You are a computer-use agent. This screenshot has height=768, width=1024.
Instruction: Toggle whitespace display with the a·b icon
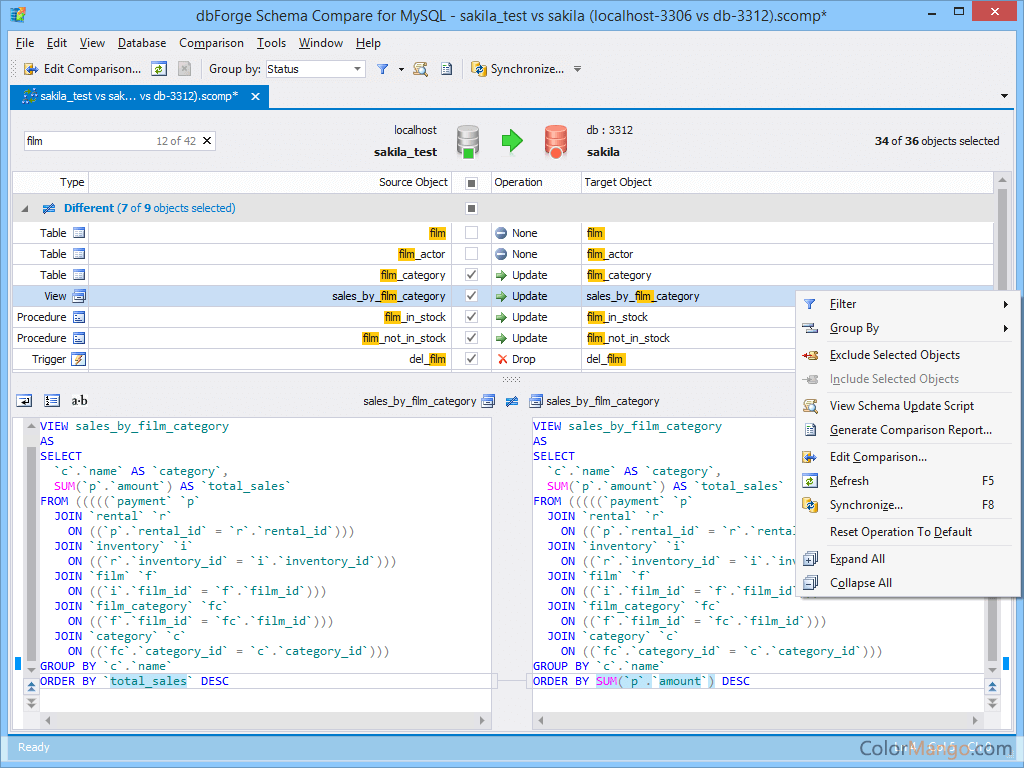(x=78, y=400)
